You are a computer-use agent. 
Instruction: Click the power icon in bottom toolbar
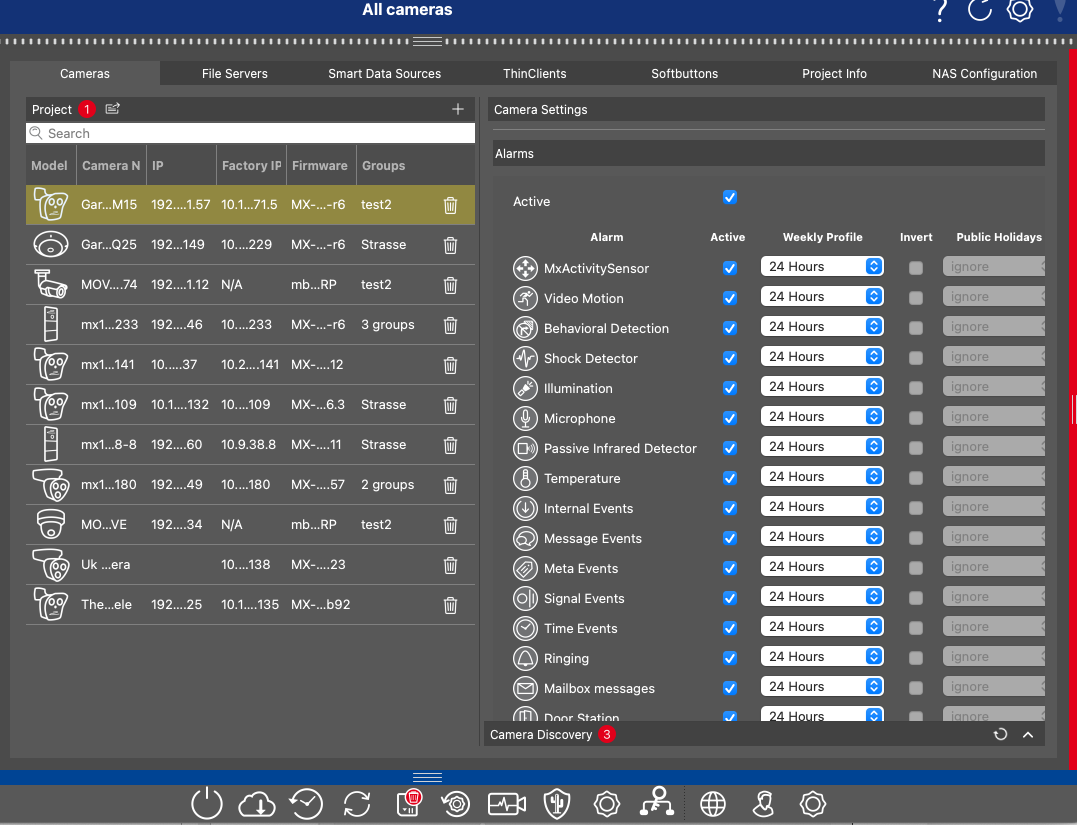tap(206, 804)
